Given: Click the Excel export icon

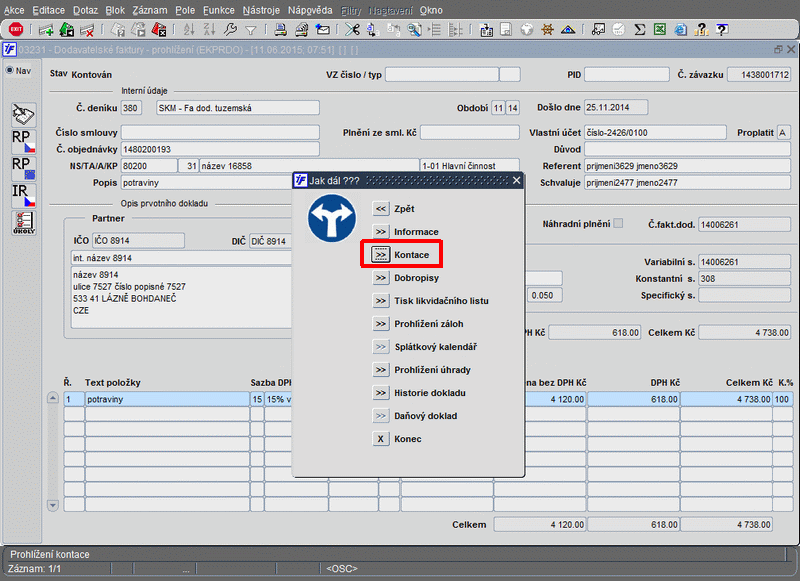Looking at the screenshot, I should pos(660,30).
